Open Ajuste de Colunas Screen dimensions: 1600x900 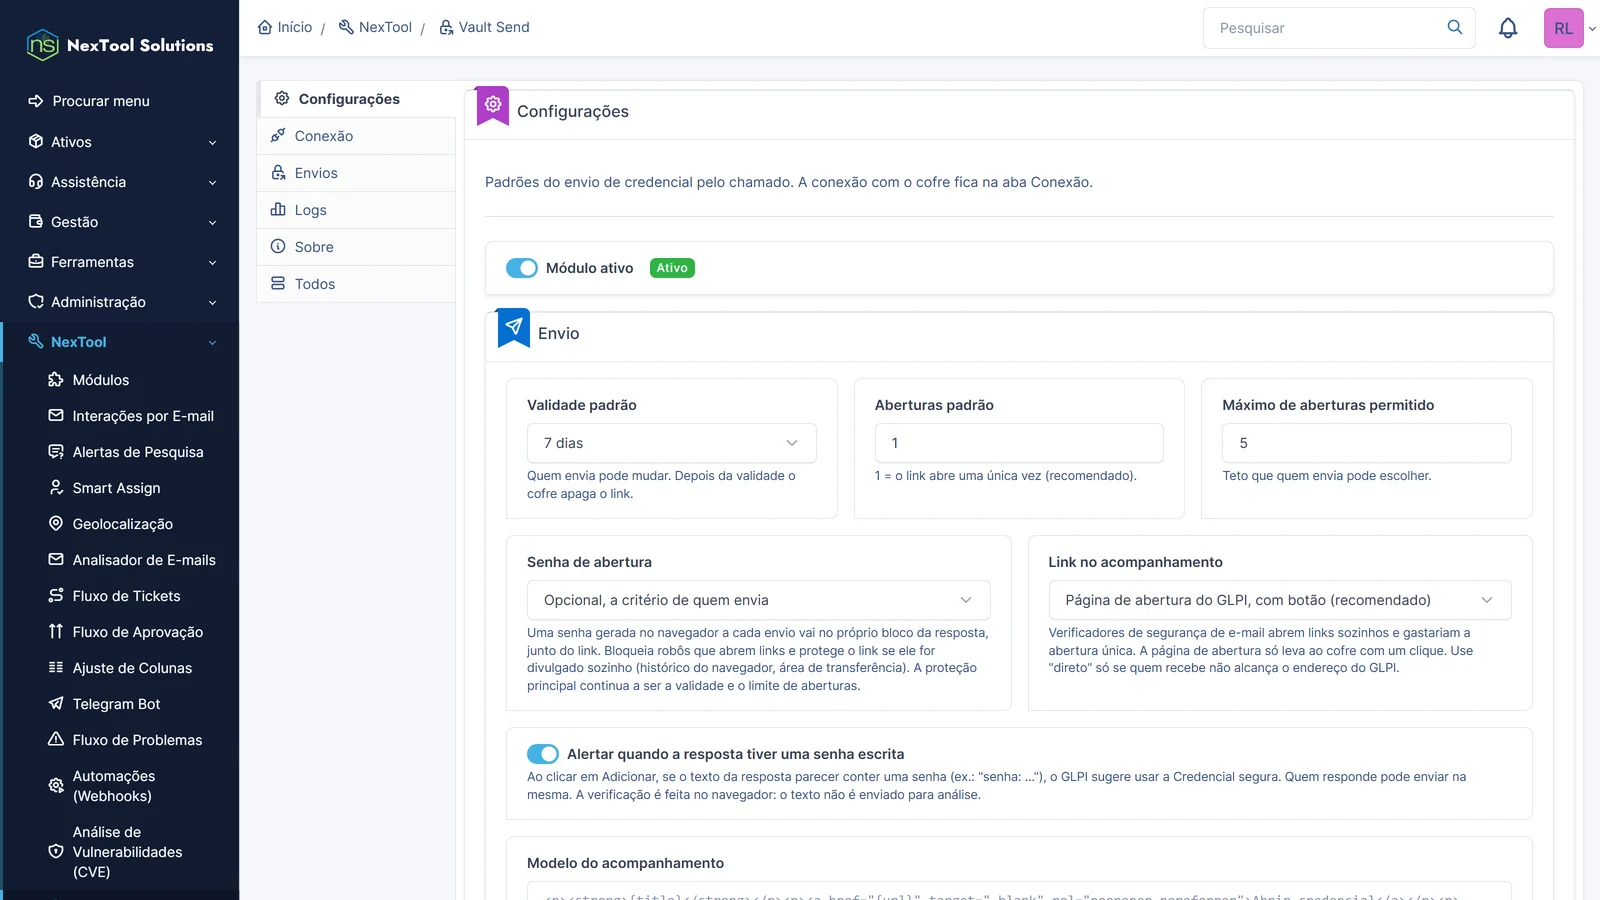120,668
